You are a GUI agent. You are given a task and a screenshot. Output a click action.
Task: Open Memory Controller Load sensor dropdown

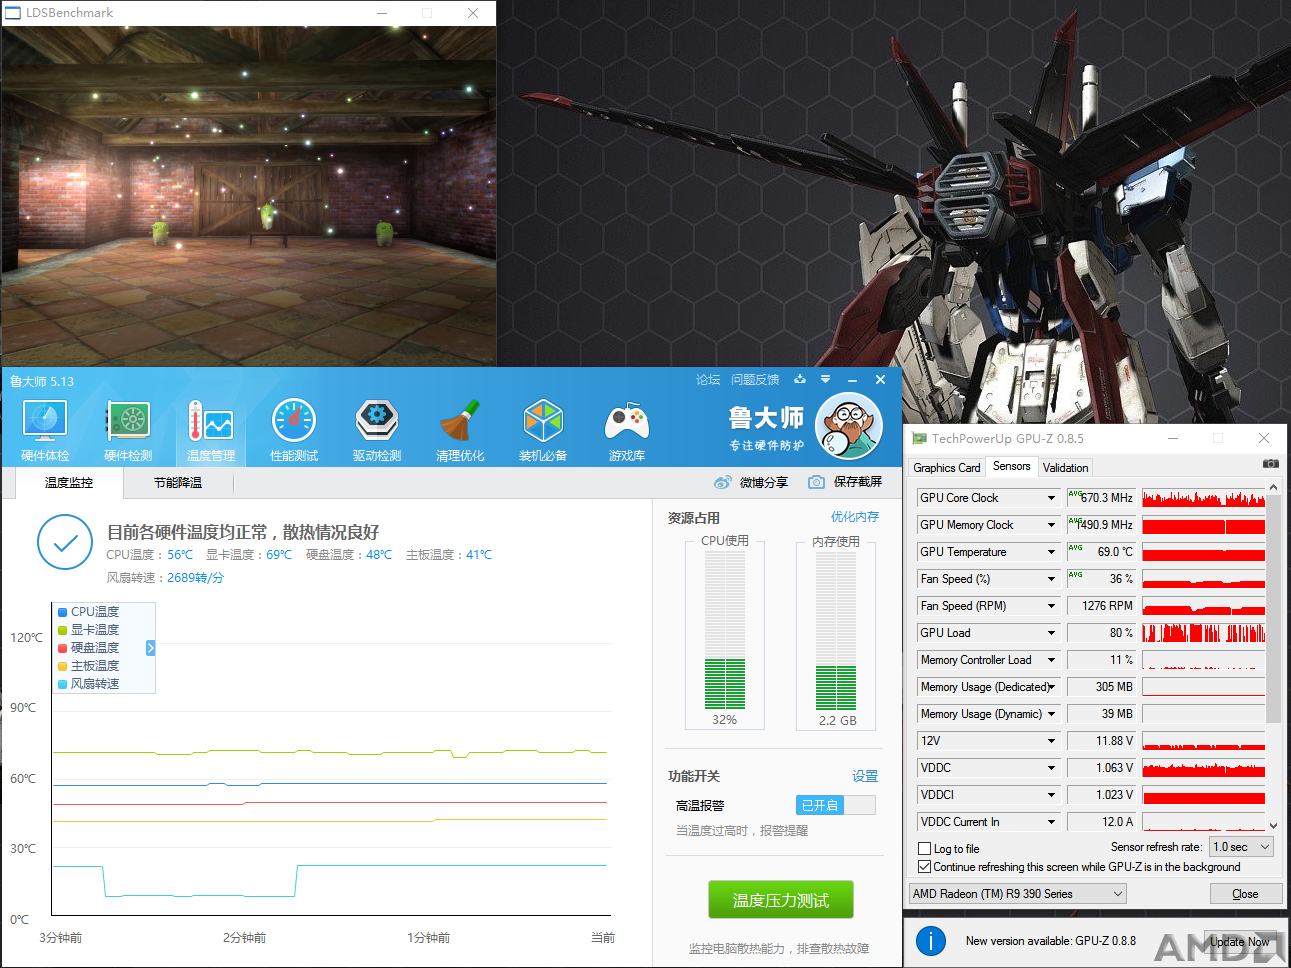click(x=1052, y=660)
